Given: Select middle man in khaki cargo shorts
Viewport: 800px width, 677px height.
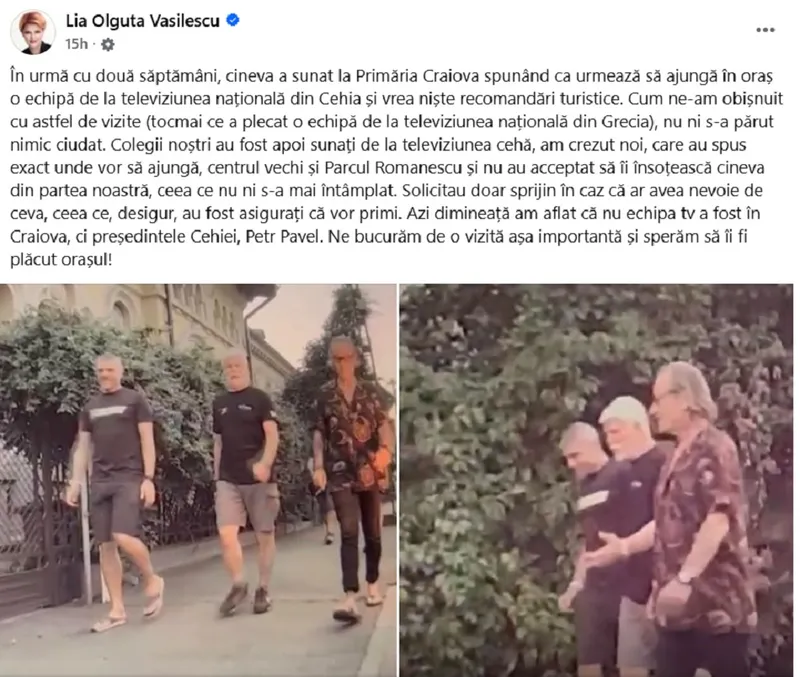Looking at the screenshot, I should tap(246, 480).
